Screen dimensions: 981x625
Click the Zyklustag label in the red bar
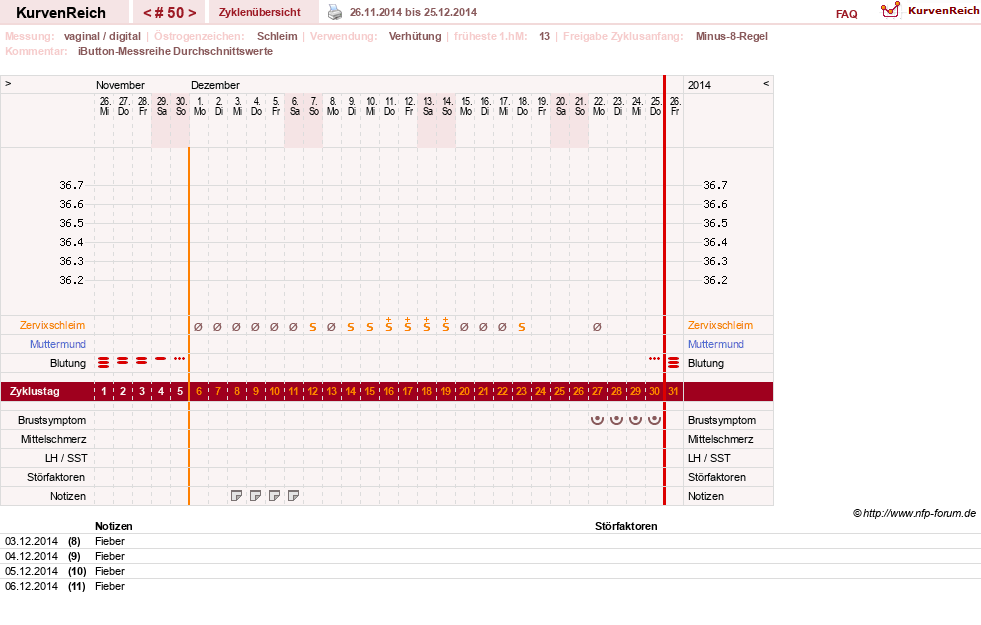click(34, 391)
